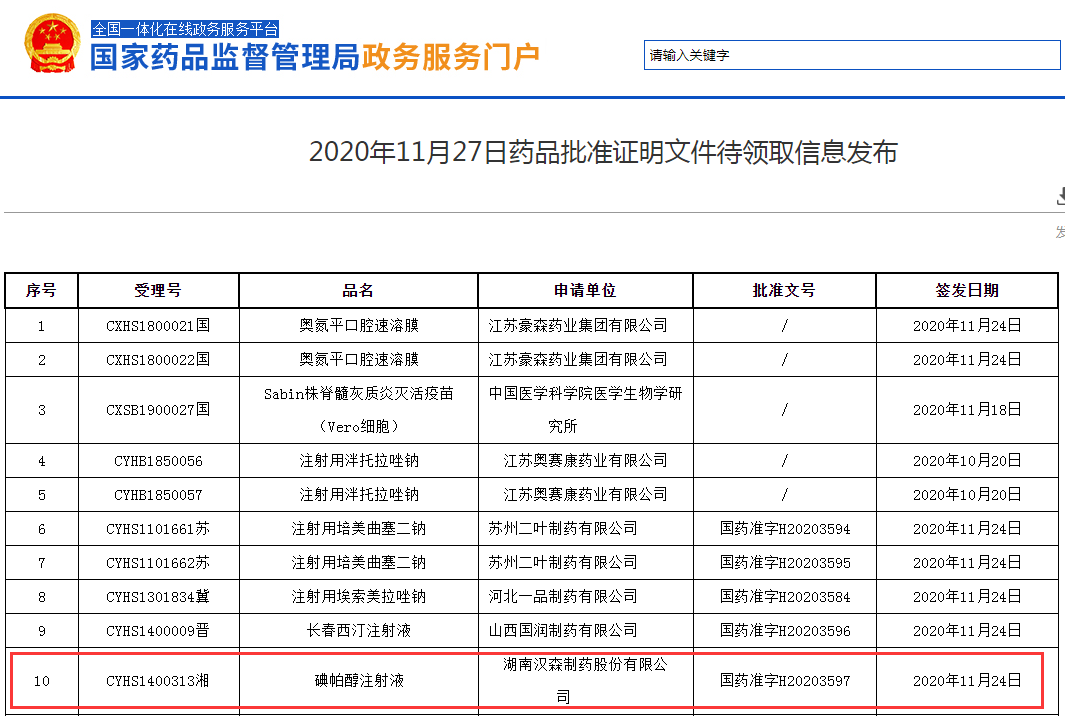The width and height of the screenshot is (1065, 716).
Task: Click 注射用培美曲塞二钠 in row 6
Action: click(x=359, y=529)
